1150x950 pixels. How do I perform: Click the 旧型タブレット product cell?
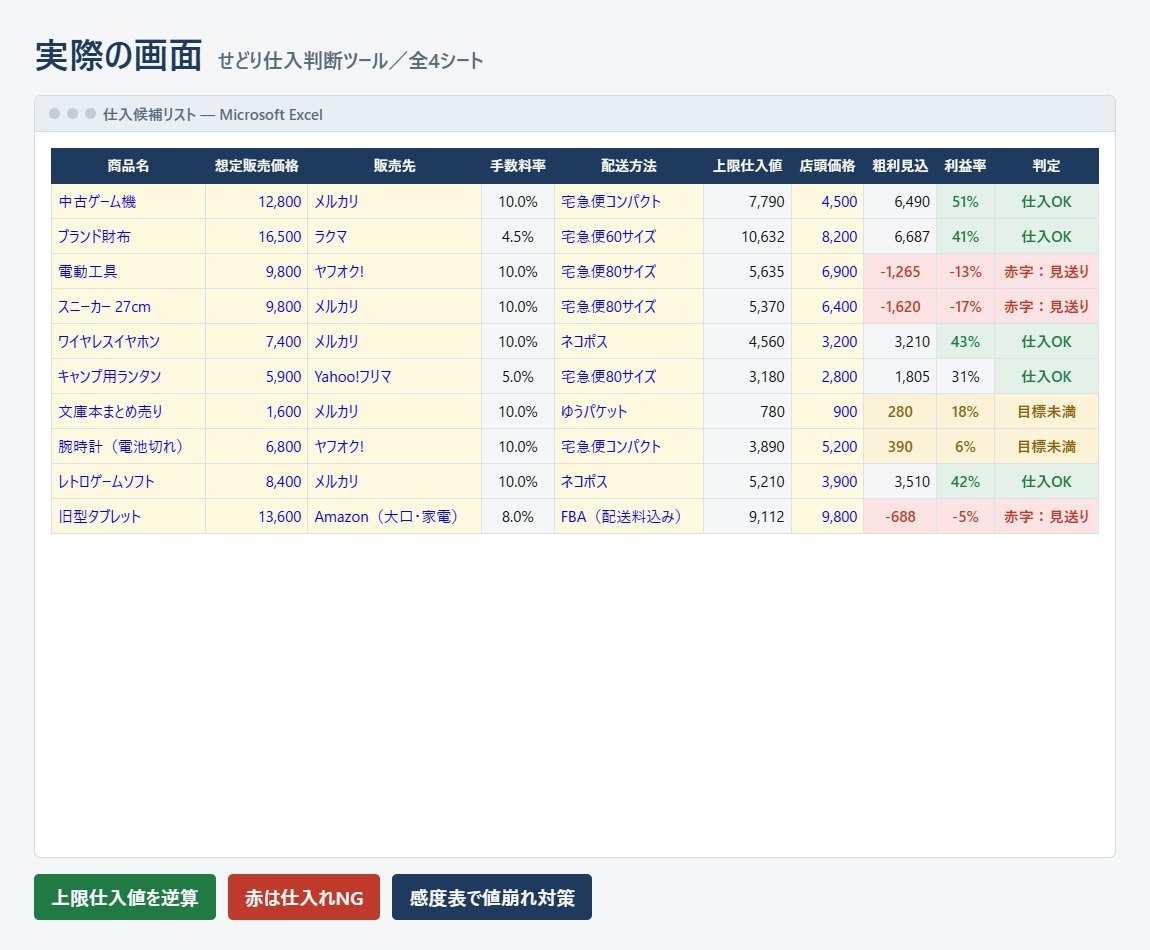click(x=128, y=516)
